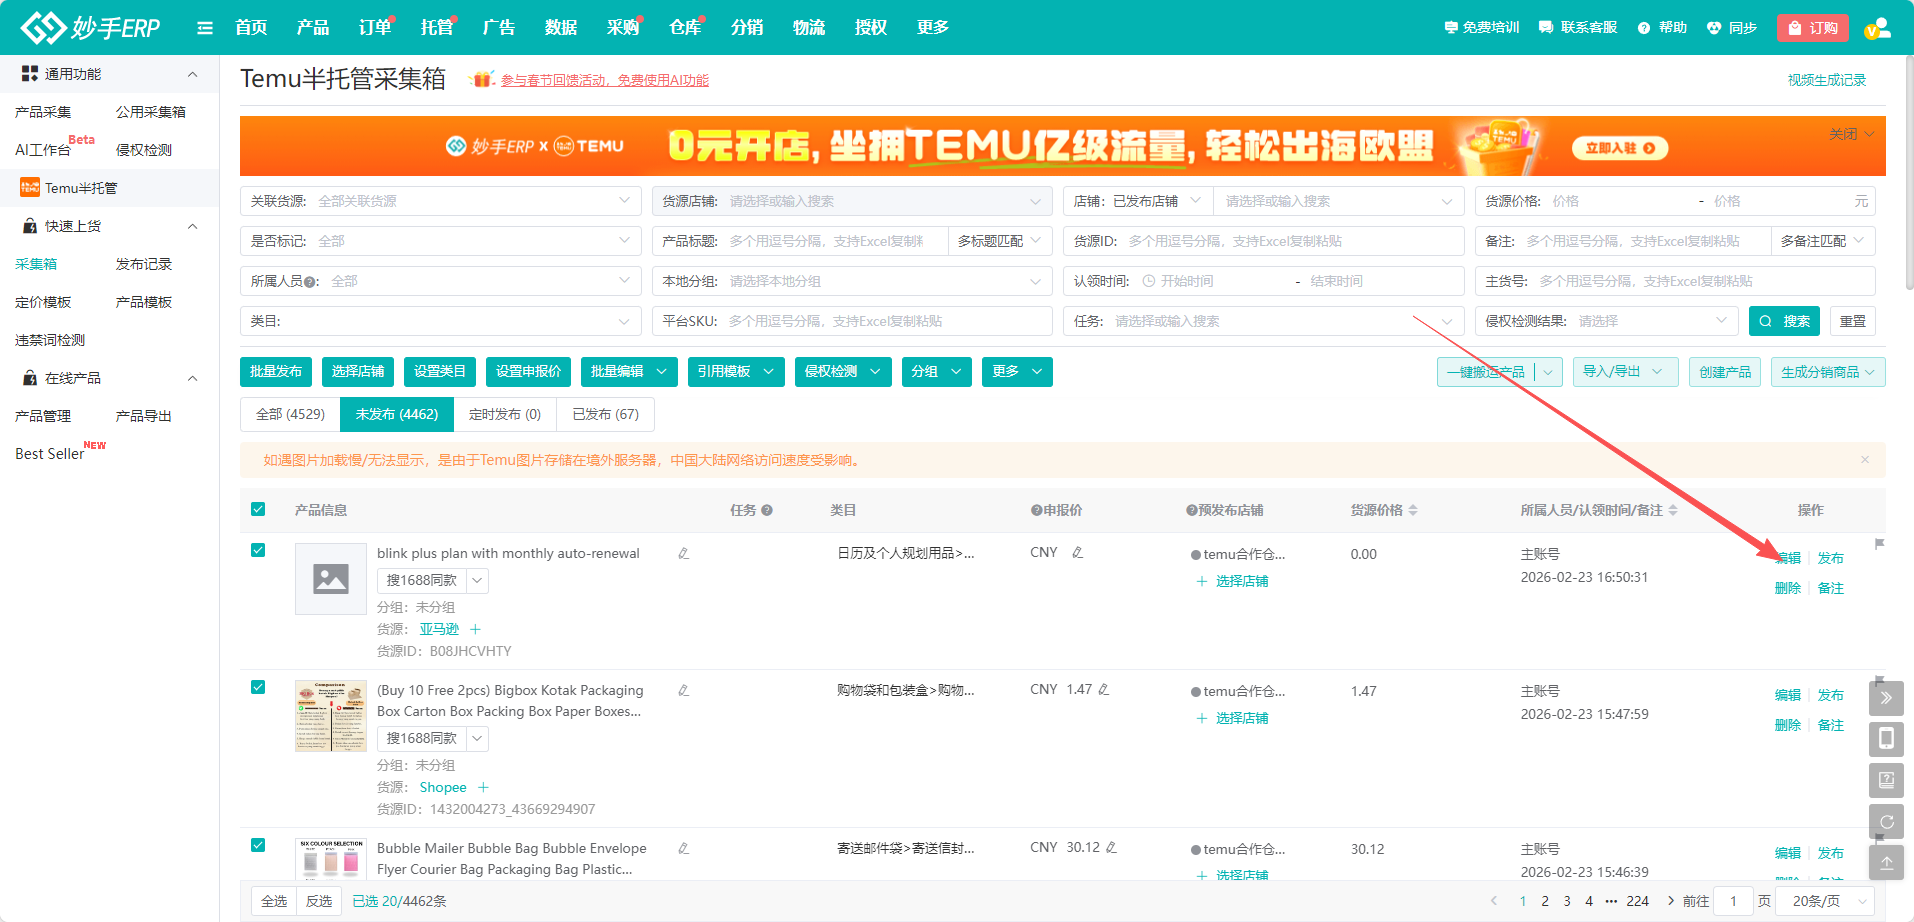Image resolution: width=1914 pixels, height=922 pixels.
Task: Switch to the 已发布 (67) tab
Action: 605,414
